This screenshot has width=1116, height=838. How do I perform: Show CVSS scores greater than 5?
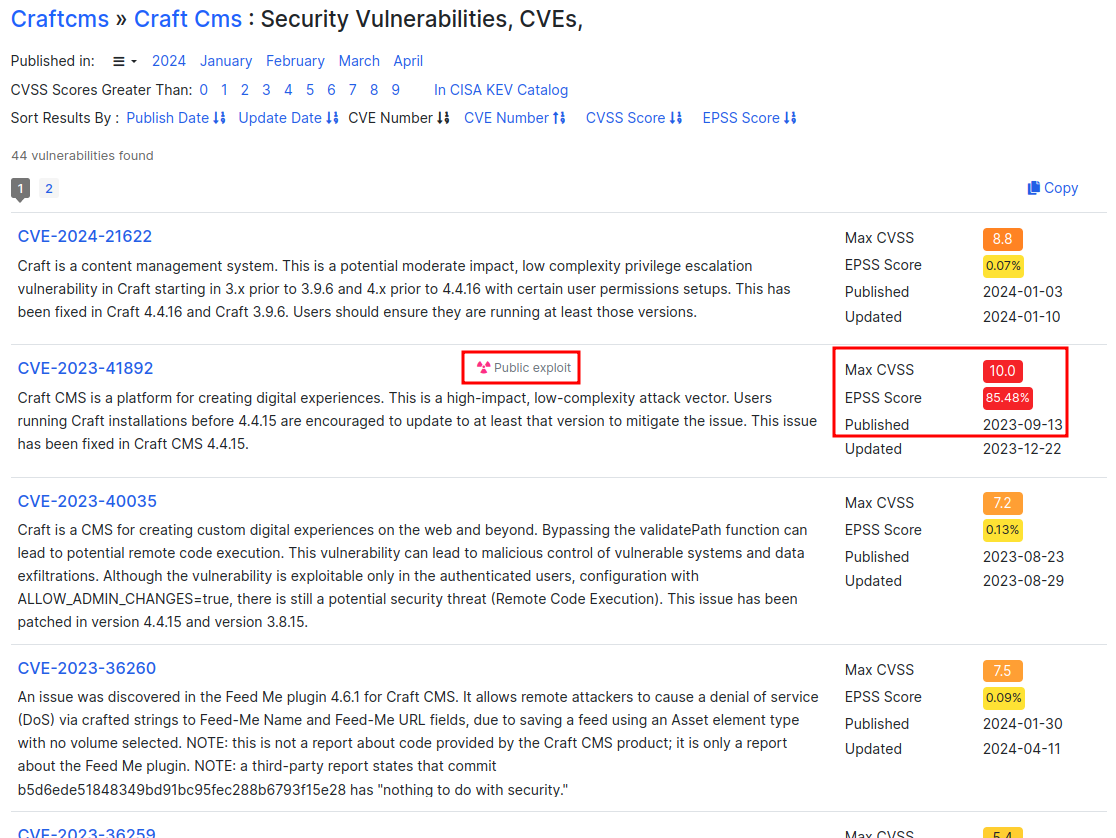click(310, 90)
